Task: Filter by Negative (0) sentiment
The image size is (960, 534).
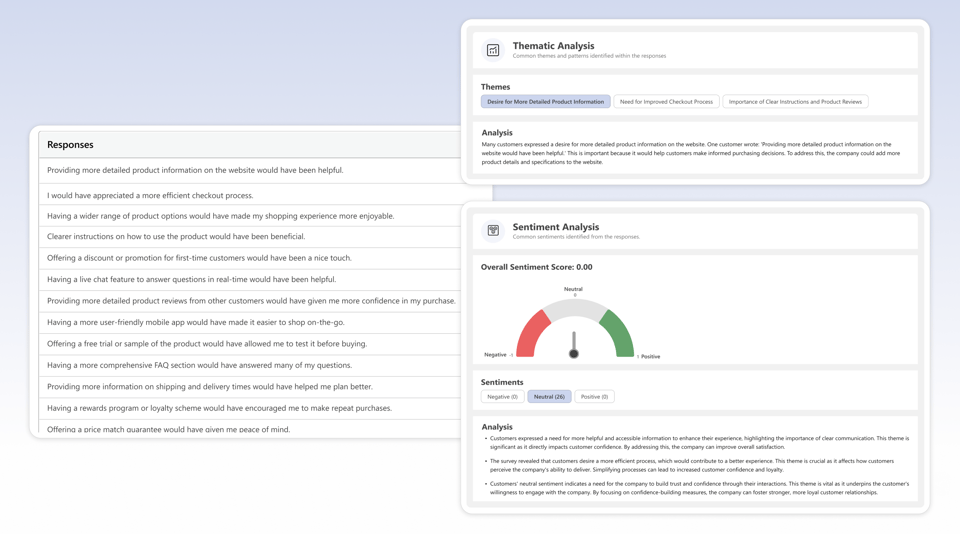Action: (x=503, y=397)
